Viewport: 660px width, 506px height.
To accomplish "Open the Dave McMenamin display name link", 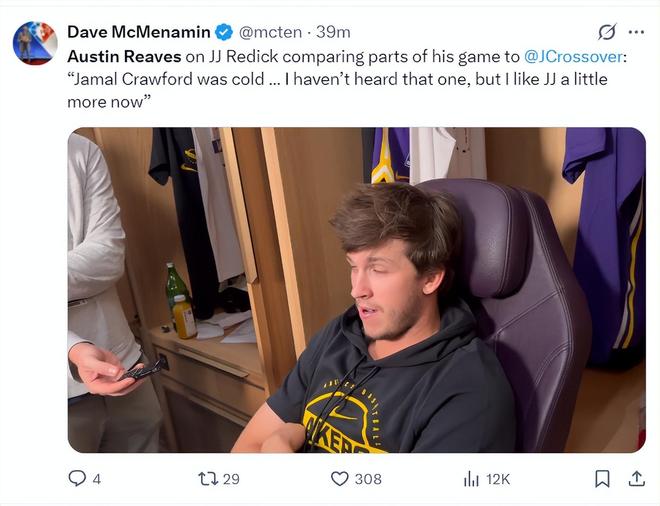I will pos(140,32).
